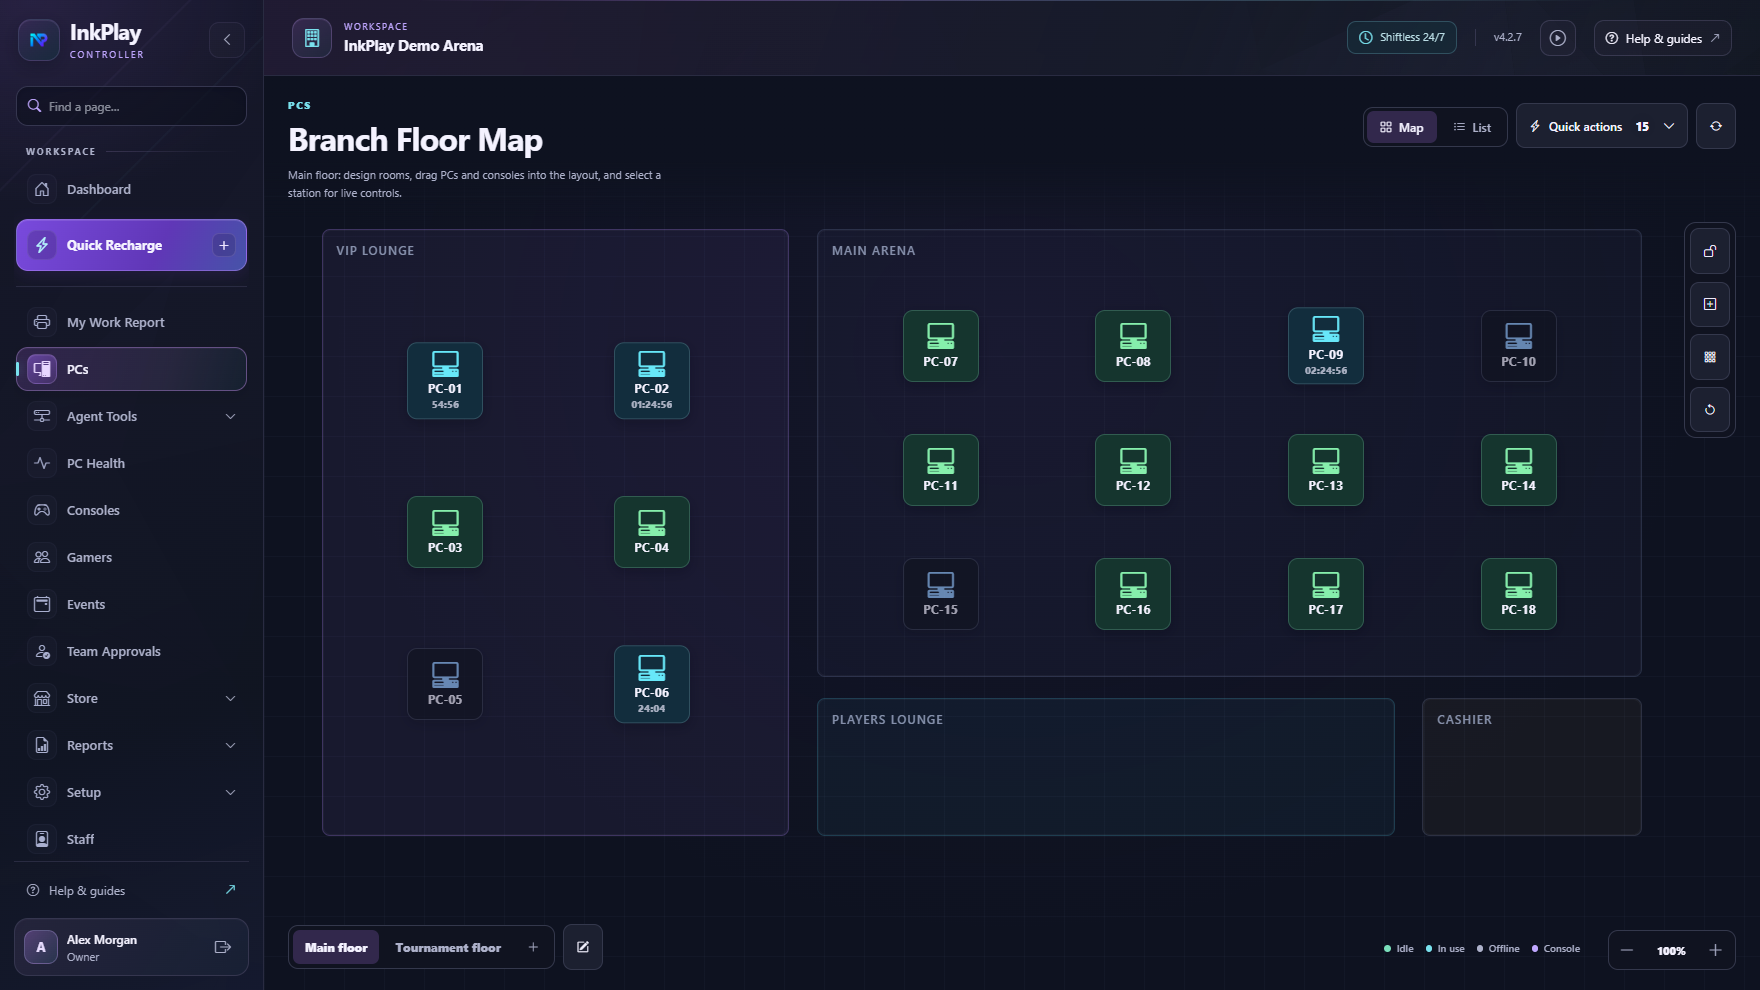This screenshot has height=990, width=1760.
Task: Zoom out with the minus button
Action: click(x=1627, y=950)
